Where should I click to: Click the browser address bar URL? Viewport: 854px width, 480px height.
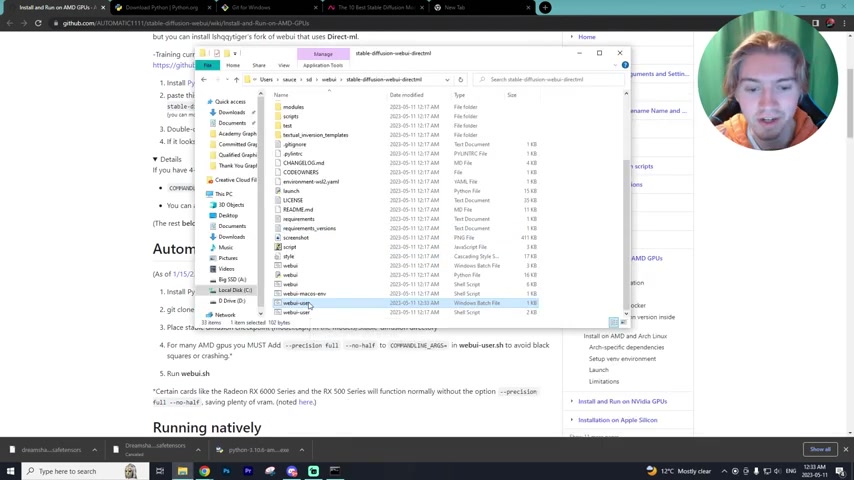click(185, 23)
